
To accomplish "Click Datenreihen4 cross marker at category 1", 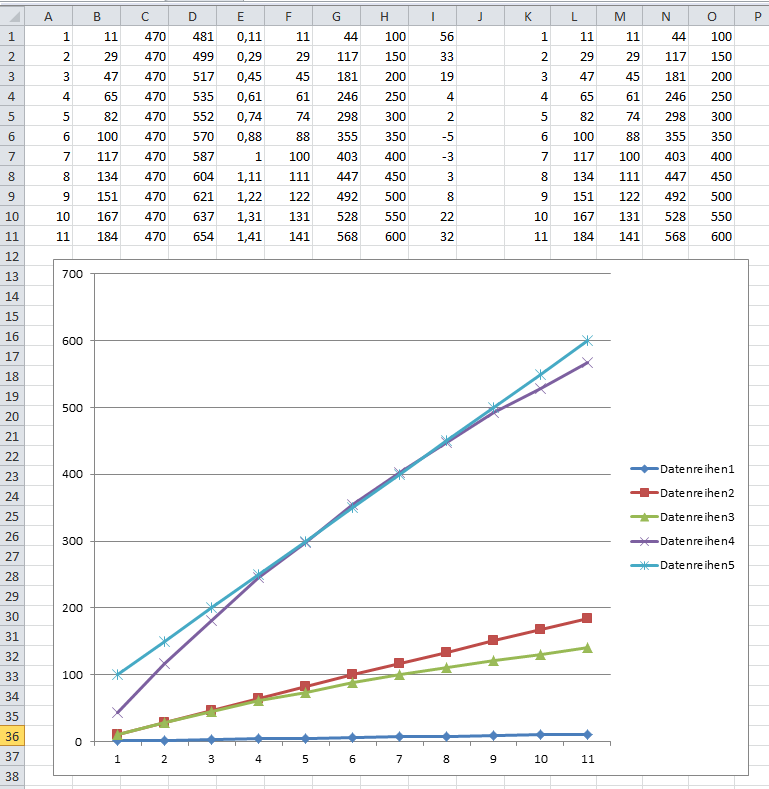I will pyautogui.click(x=117, y=712).
